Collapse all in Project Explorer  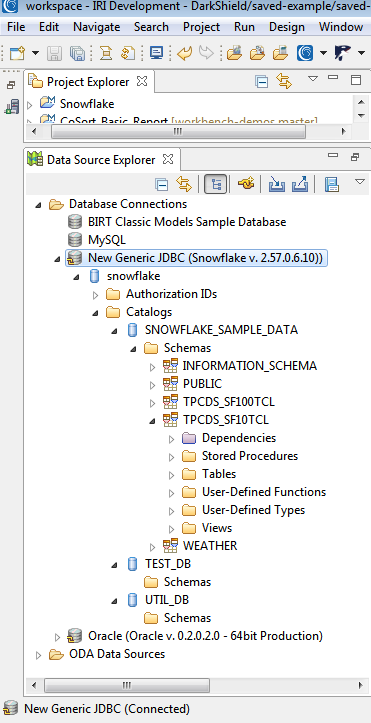coord(262,82)
